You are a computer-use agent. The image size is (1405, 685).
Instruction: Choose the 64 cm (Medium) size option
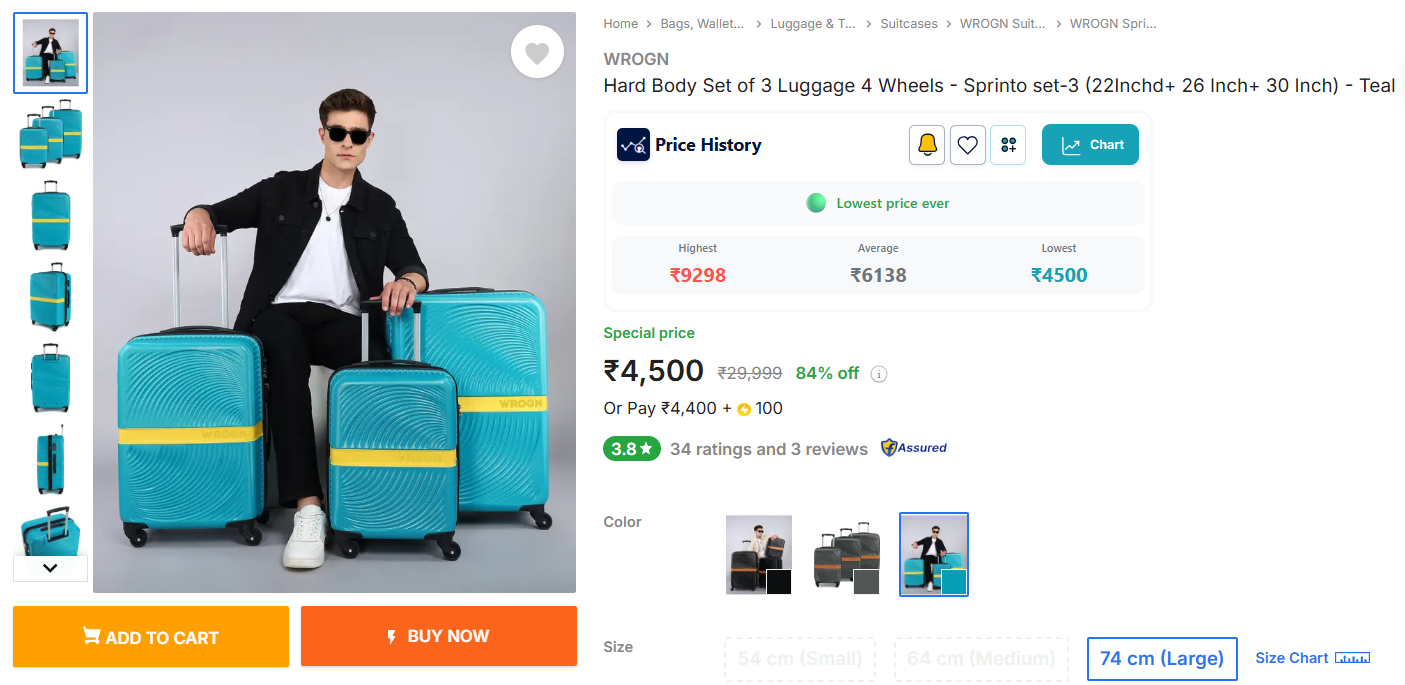(969, 659)
